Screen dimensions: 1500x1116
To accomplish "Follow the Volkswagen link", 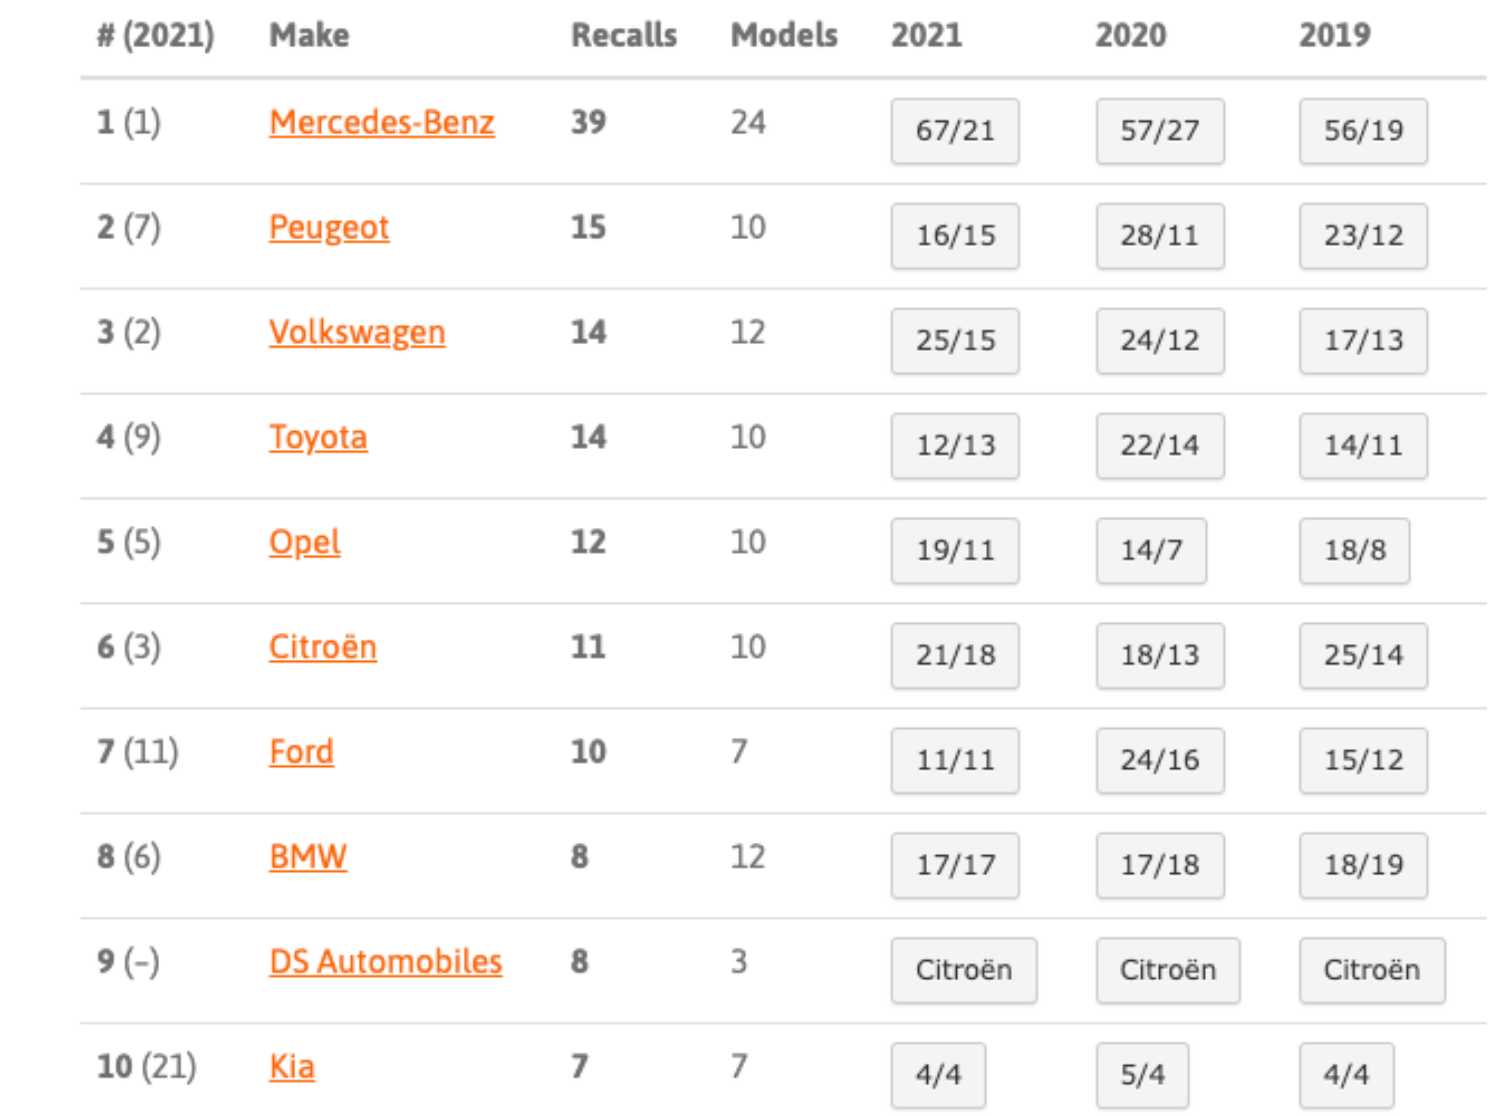I will point(356,333).
